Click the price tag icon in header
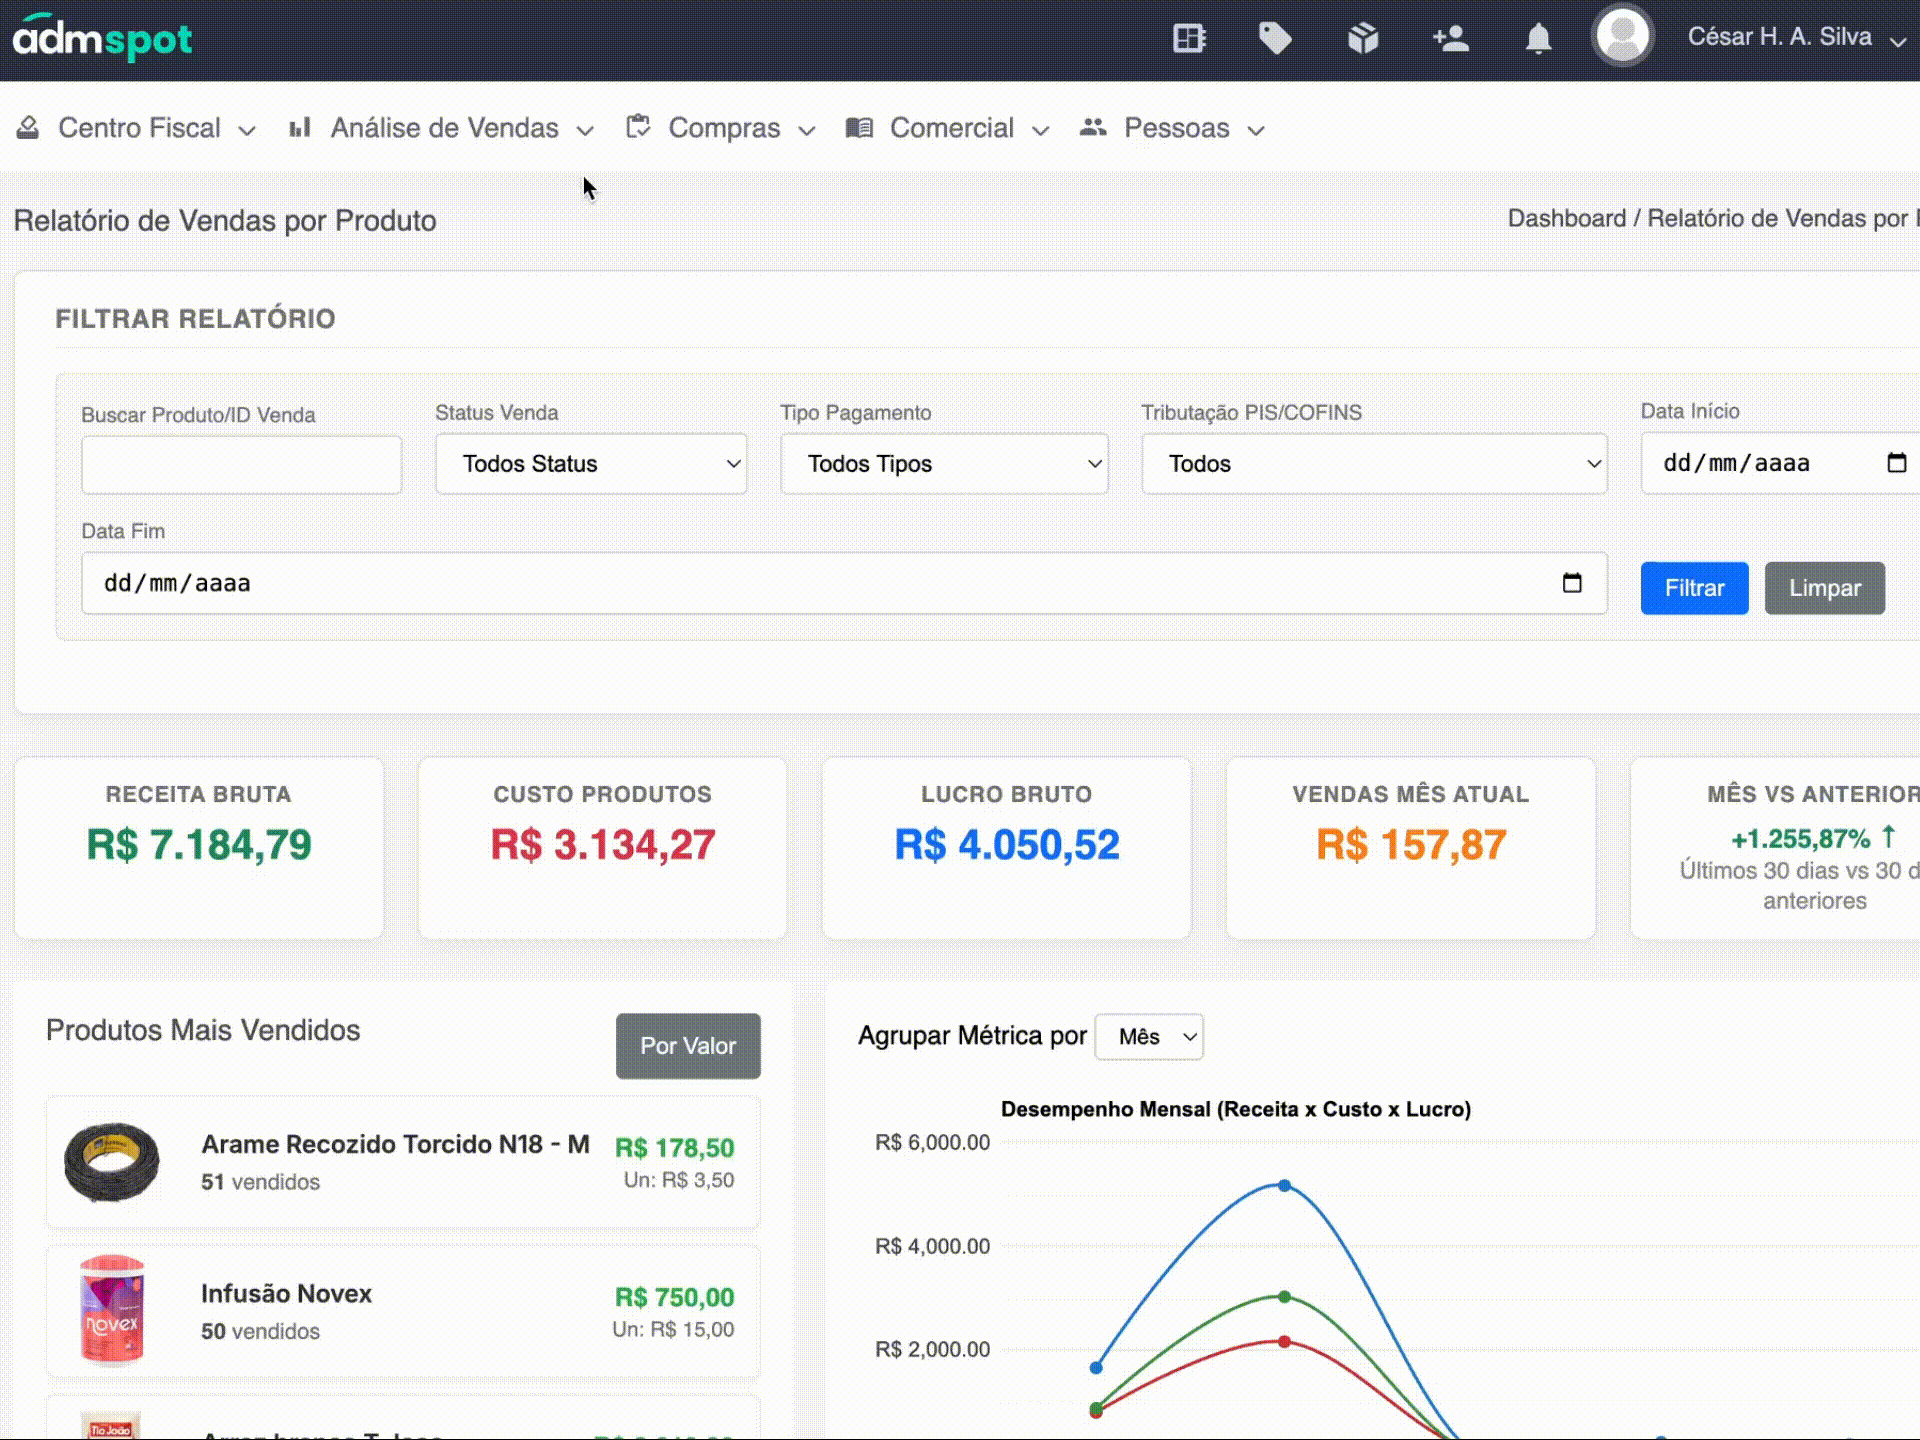 point(1274,38)
